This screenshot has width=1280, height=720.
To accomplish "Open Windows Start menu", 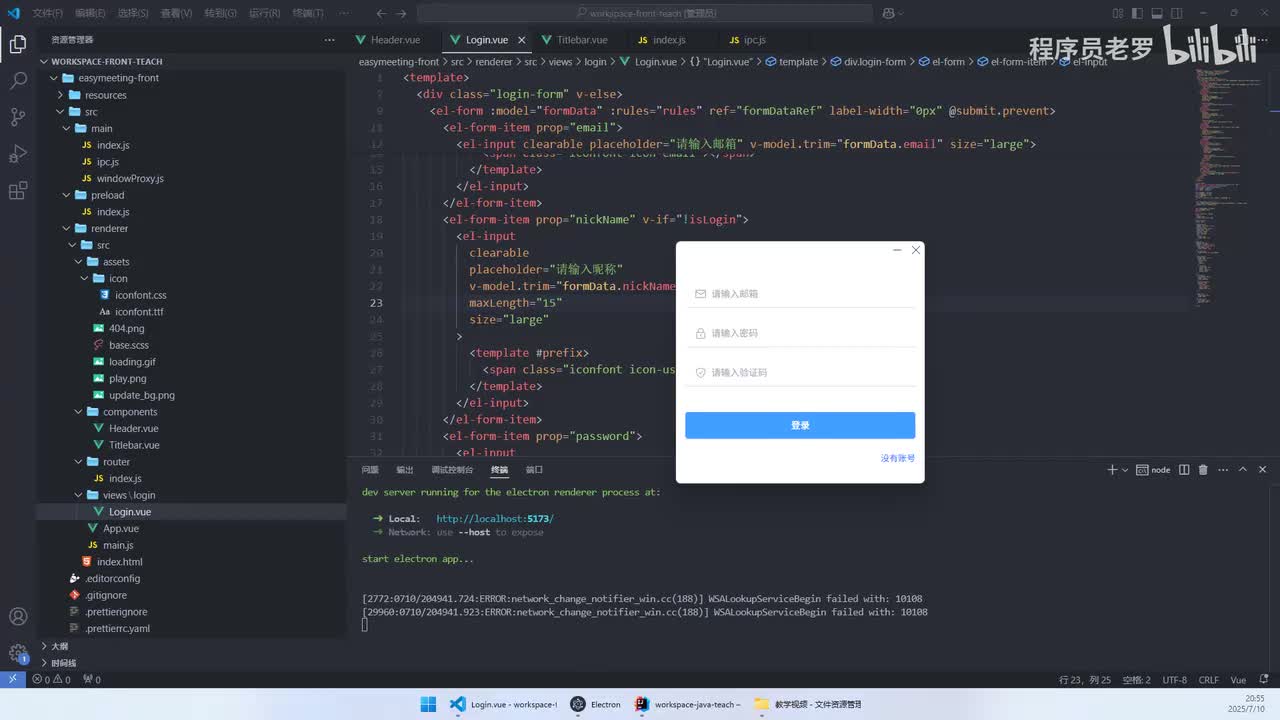I will point(428,704).
